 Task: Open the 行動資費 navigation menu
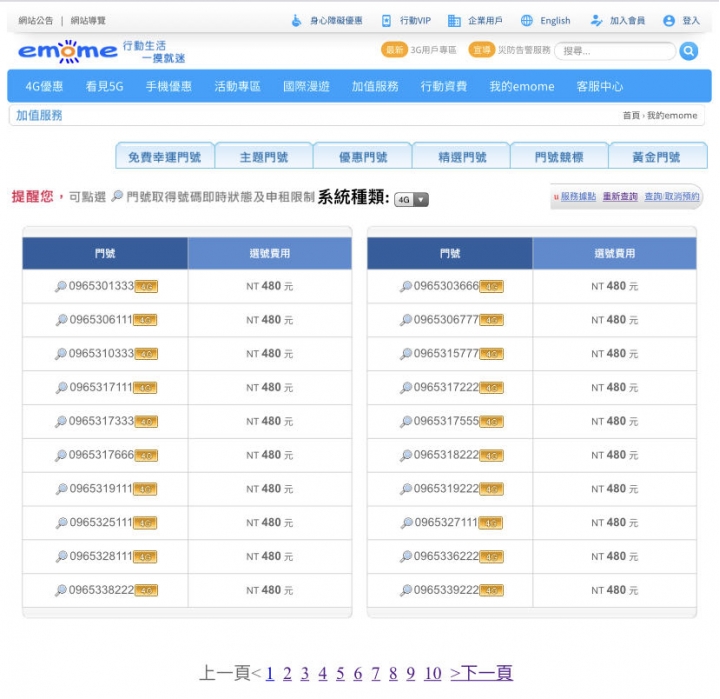444,86
